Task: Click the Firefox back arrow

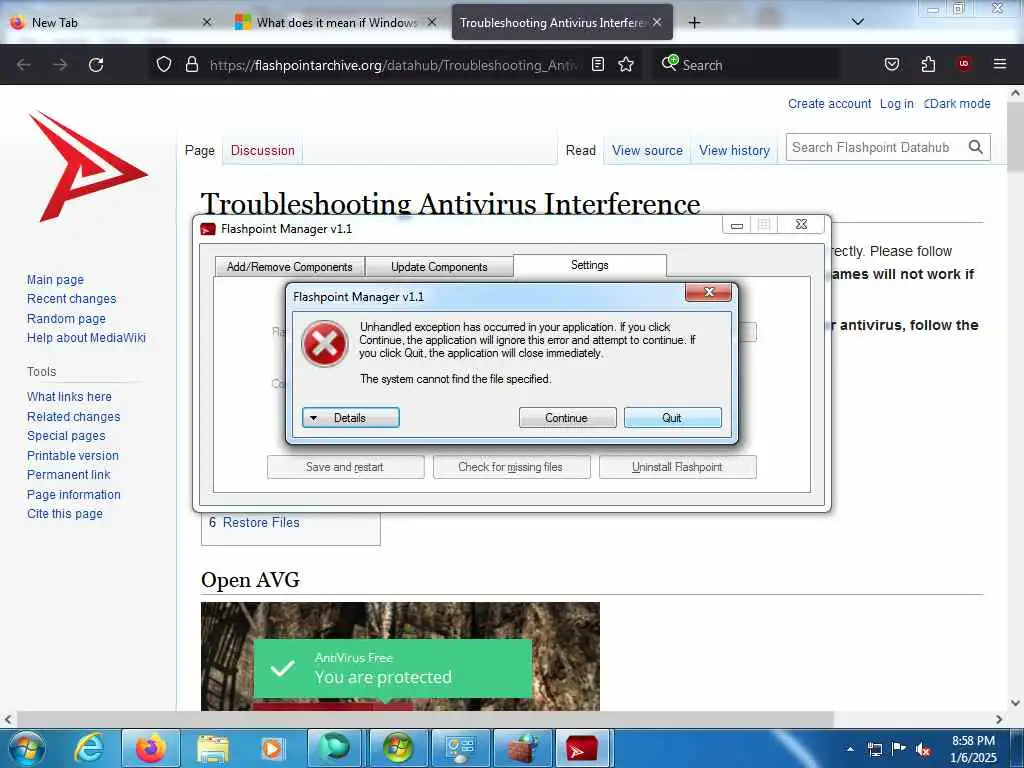Action: [24, 65]
